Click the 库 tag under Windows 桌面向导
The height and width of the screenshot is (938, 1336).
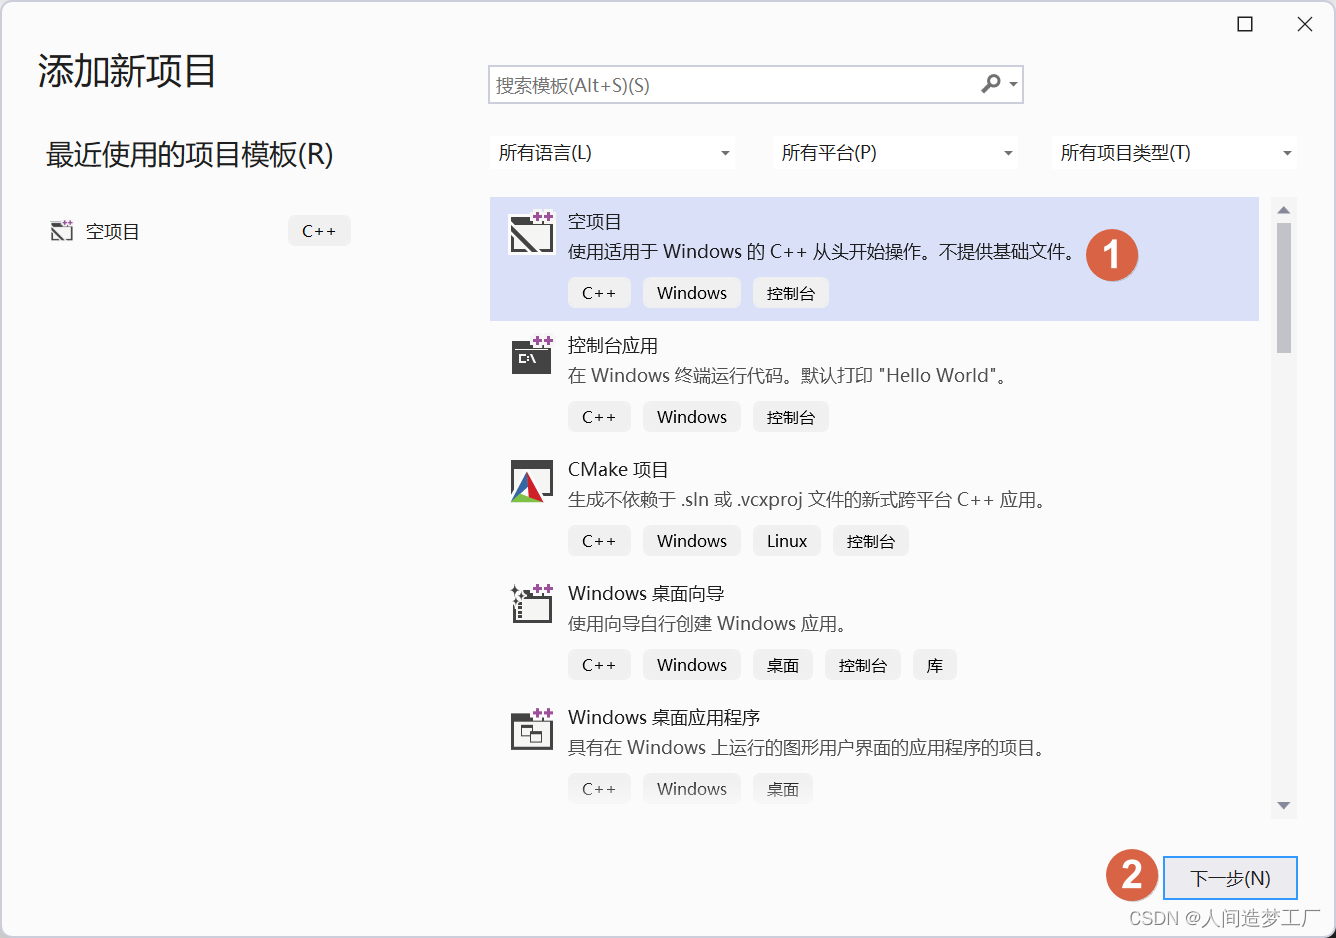[x=934, y=664]
